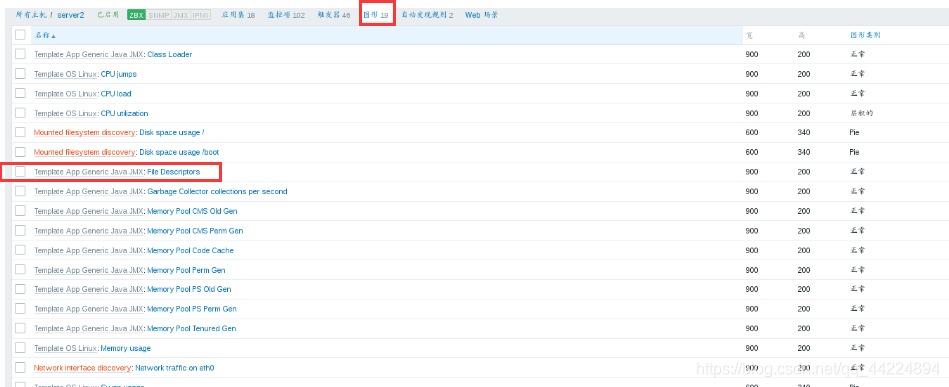
Task: Tick the select-all checkbox in header
Action: (x=21, y=35)
